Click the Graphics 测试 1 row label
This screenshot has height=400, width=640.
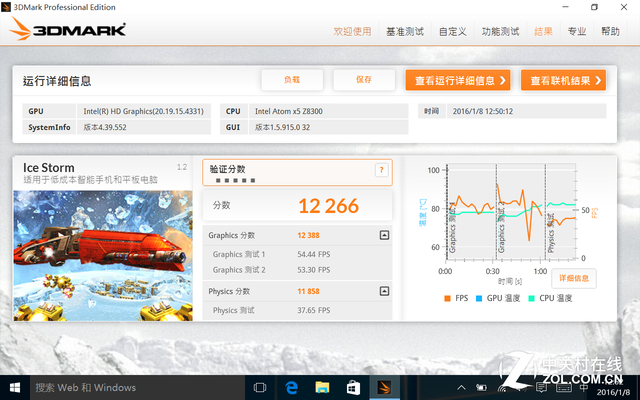pyautogui.click(x=239, y=254)
